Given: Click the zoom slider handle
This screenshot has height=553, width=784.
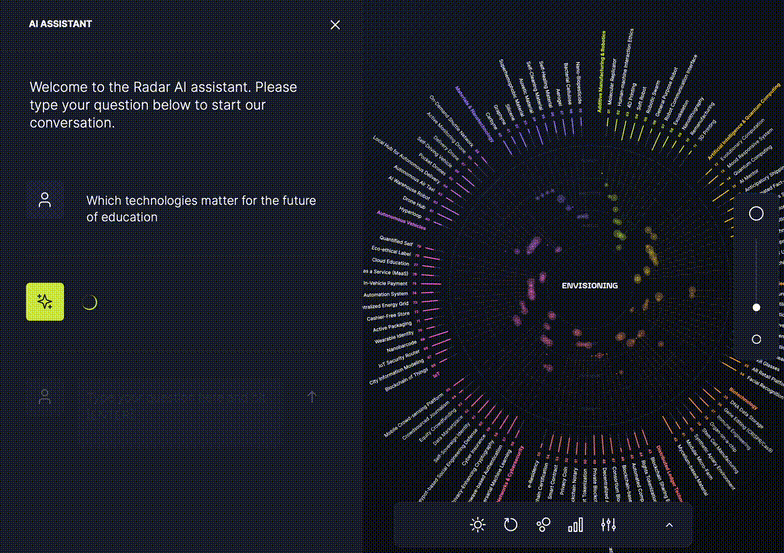Looking at the screenshot, I should click(x=756, y=307).
